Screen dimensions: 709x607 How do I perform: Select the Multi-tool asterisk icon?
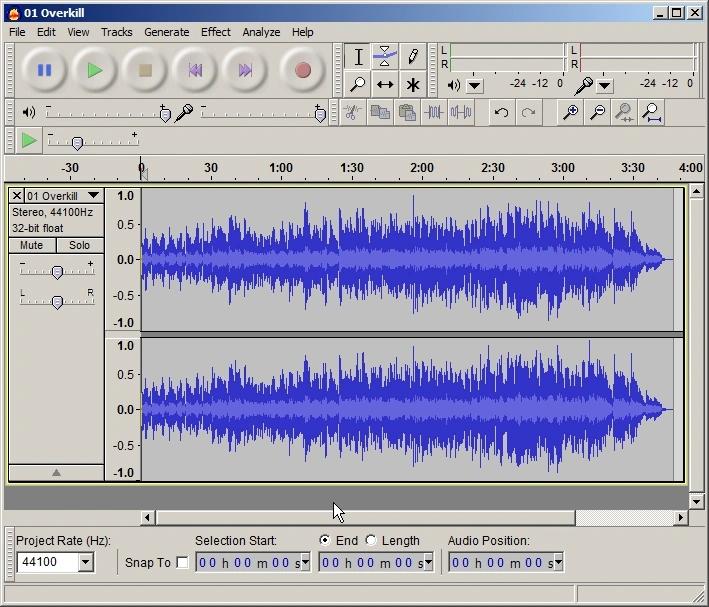412,85
